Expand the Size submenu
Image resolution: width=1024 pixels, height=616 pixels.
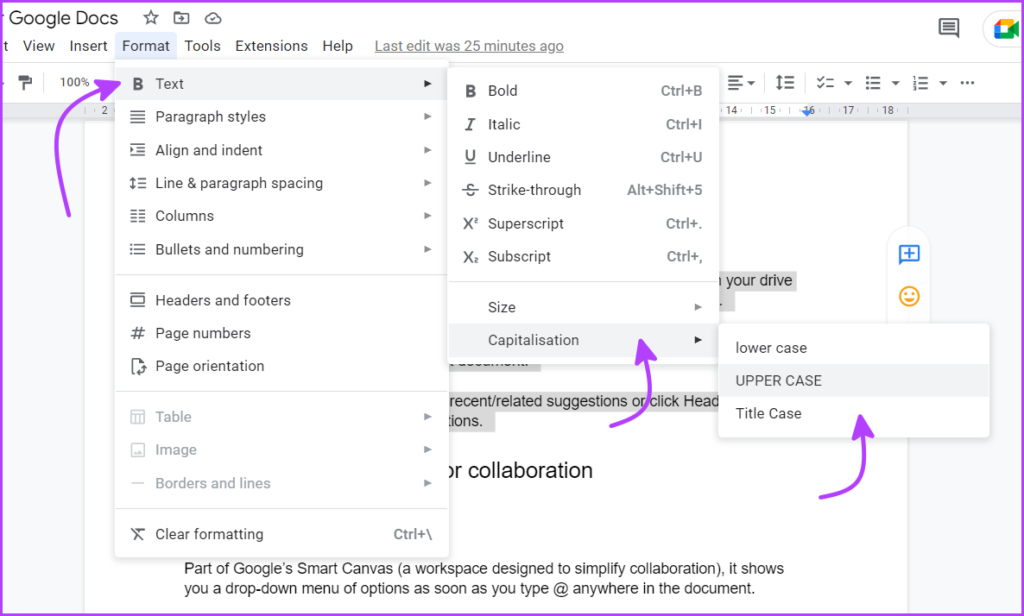(583, 307)
